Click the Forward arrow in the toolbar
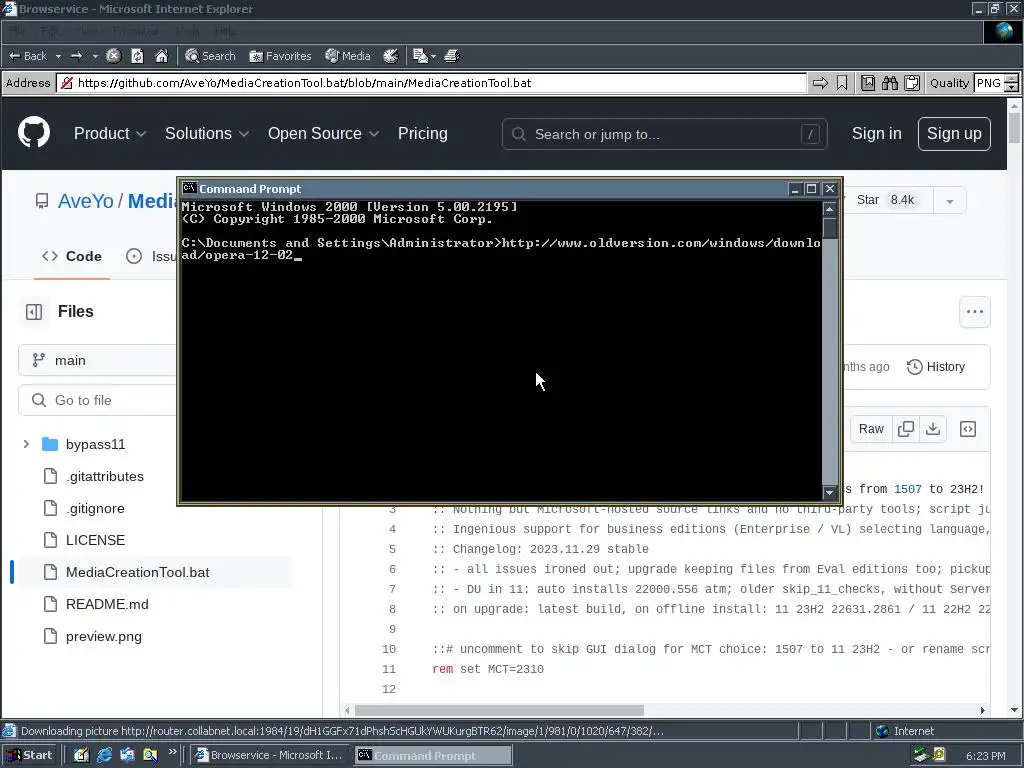 click(76, 56)
